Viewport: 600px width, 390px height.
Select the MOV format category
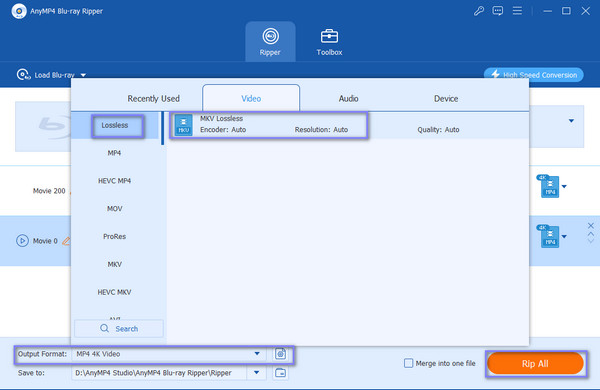[114, 209]
